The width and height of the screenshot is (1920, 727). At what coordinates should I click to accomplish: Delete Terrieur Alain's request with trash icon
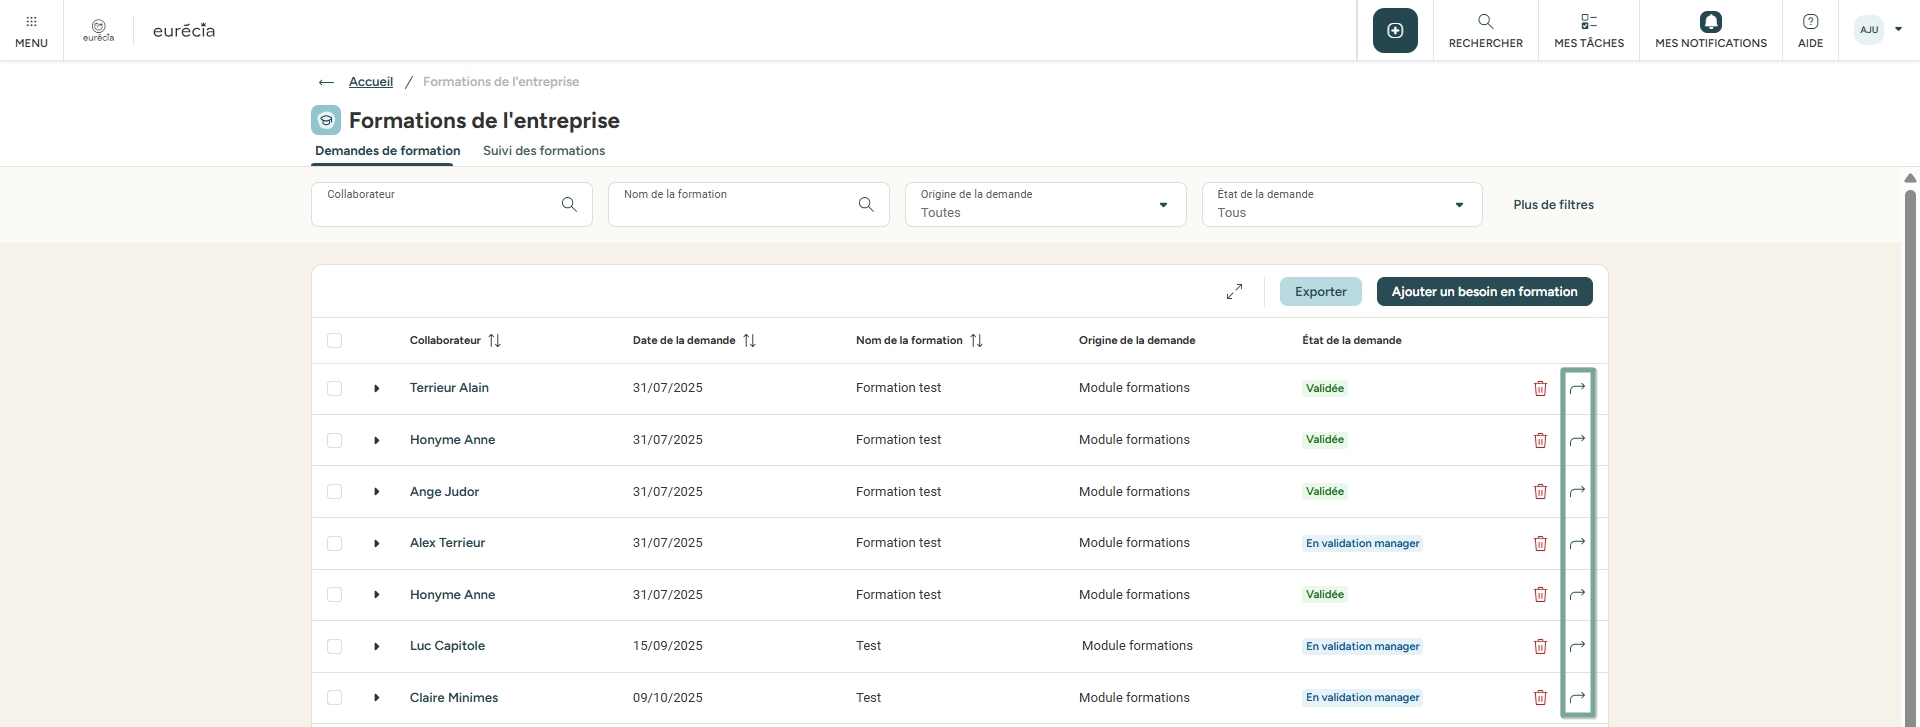click(x=1540, y=388)
